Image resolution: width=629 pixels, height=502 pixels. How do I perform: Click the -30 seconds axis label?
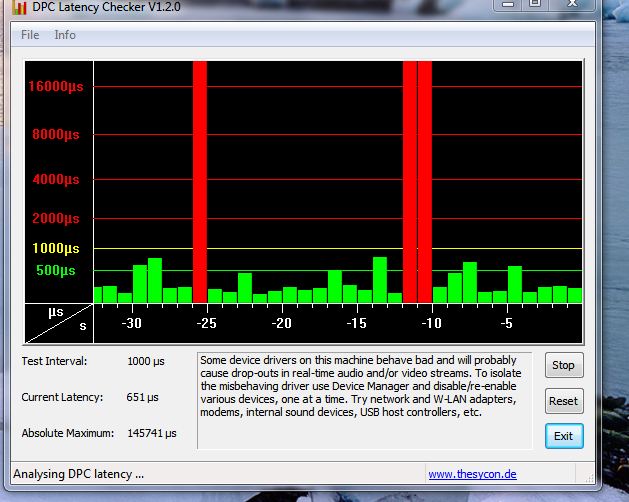[x=132, y=323]
